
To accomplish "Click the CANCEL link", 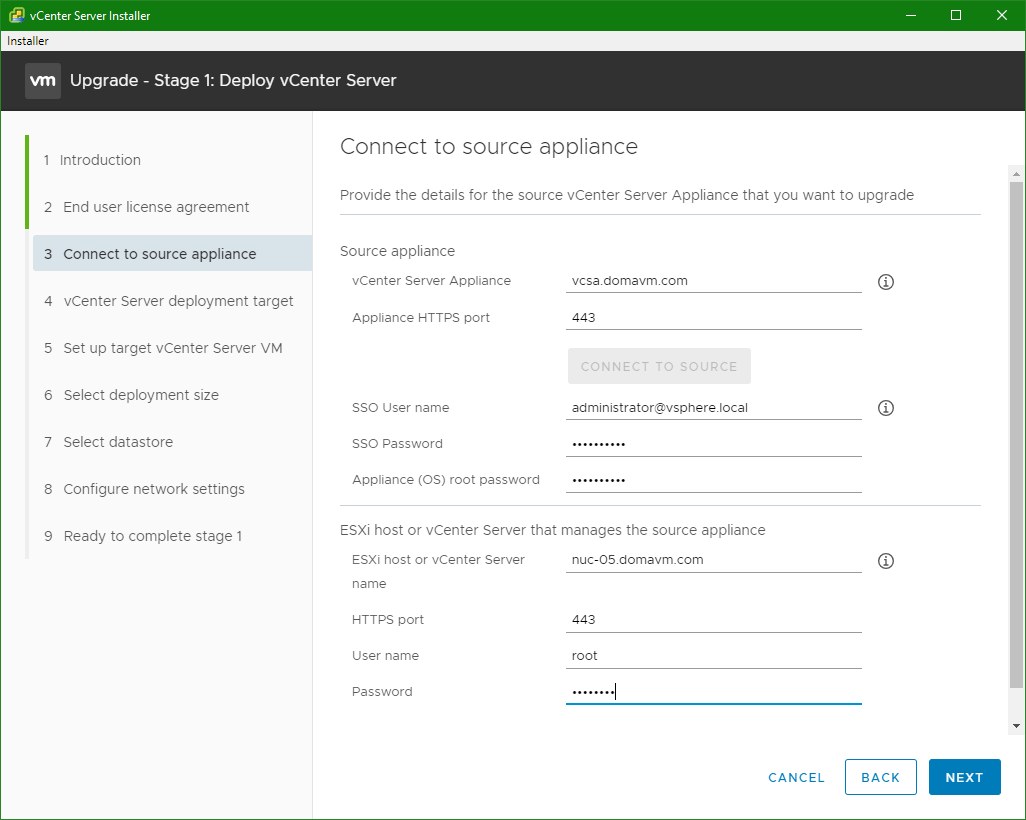I will point(796,777).
